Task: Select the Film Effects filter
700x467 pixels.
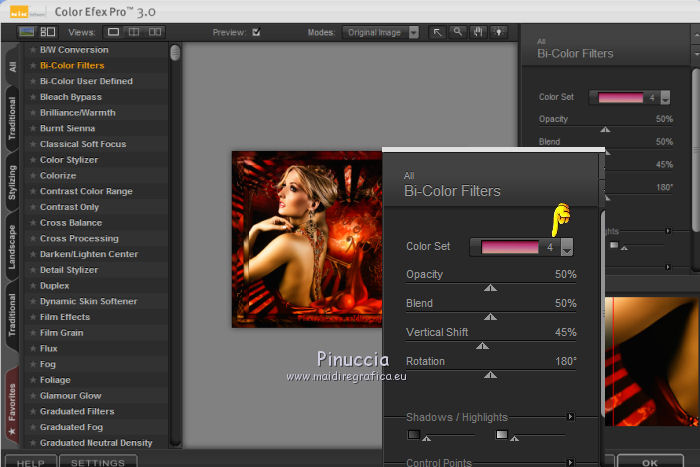Action: [x=65, y=317]
